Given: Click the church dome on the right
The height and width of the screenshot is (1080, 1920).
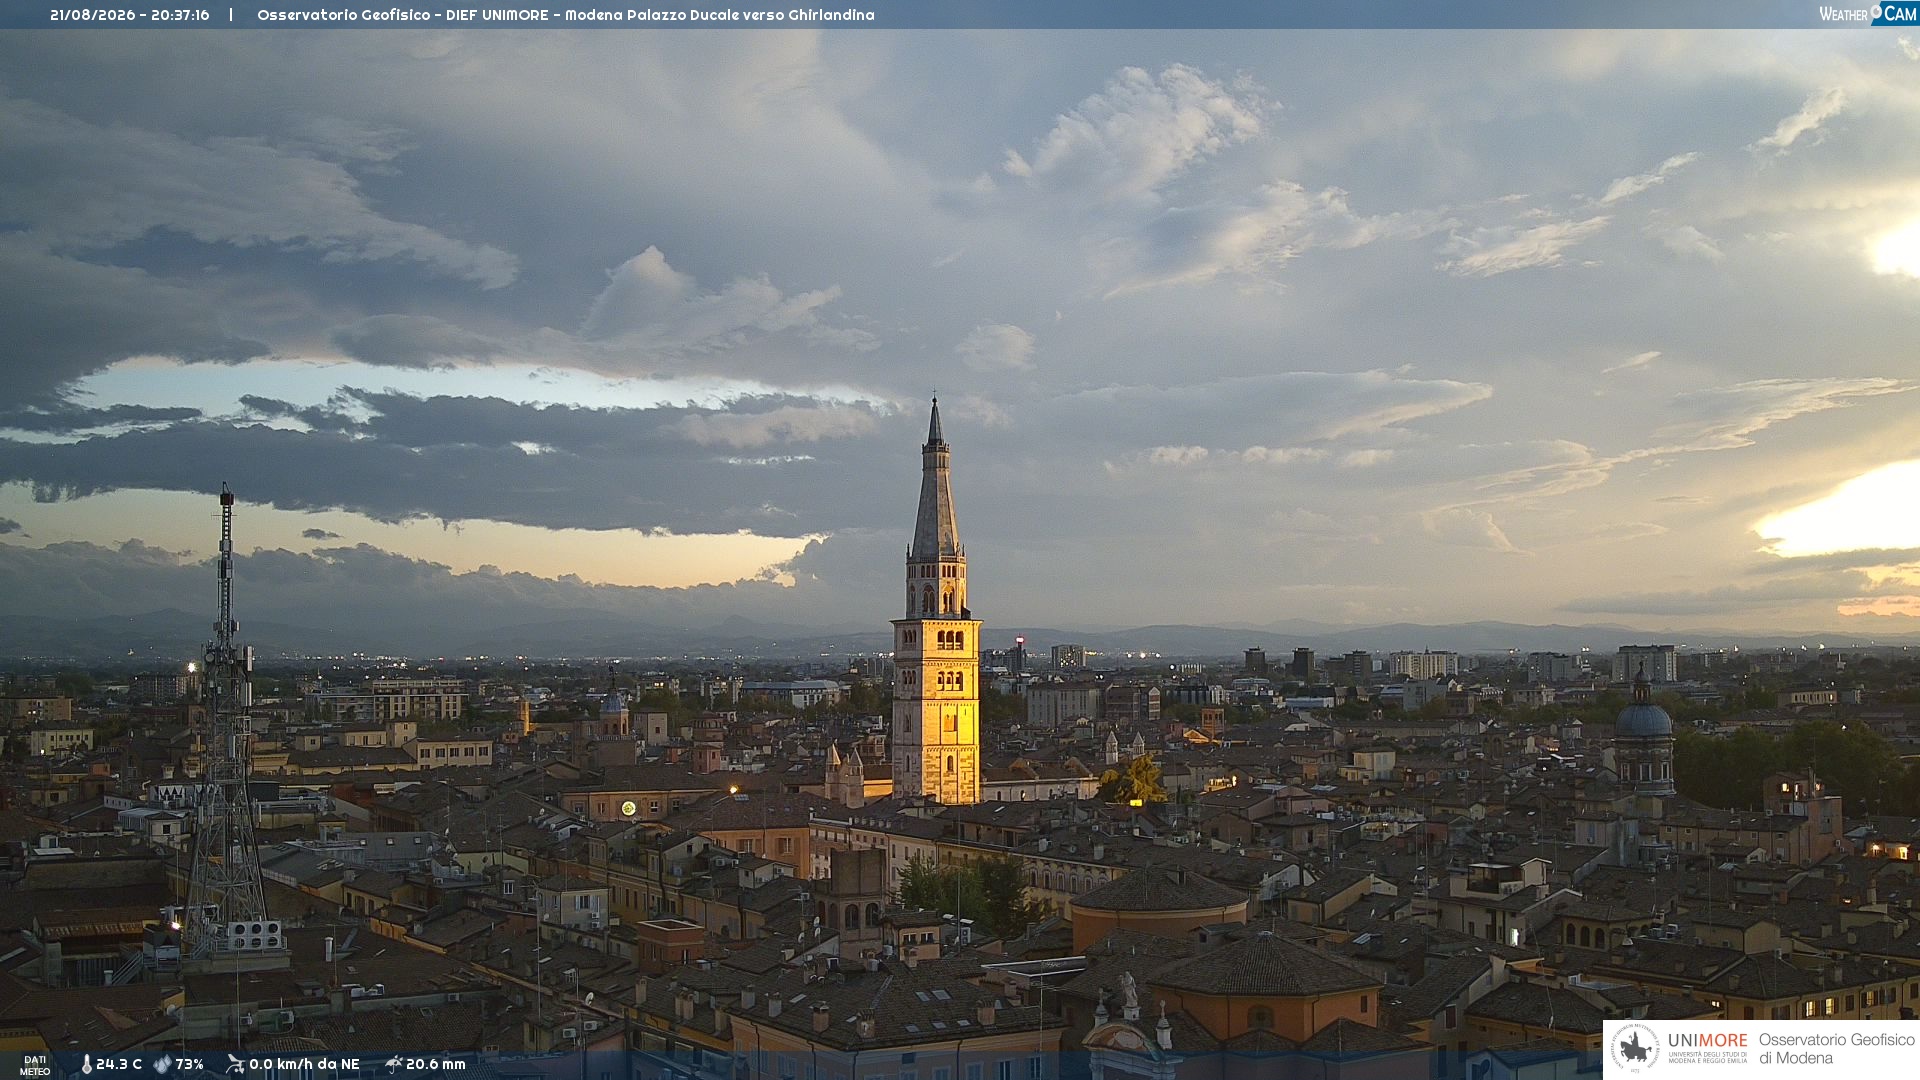Looking at the screenshot, I should [1643, 718].
